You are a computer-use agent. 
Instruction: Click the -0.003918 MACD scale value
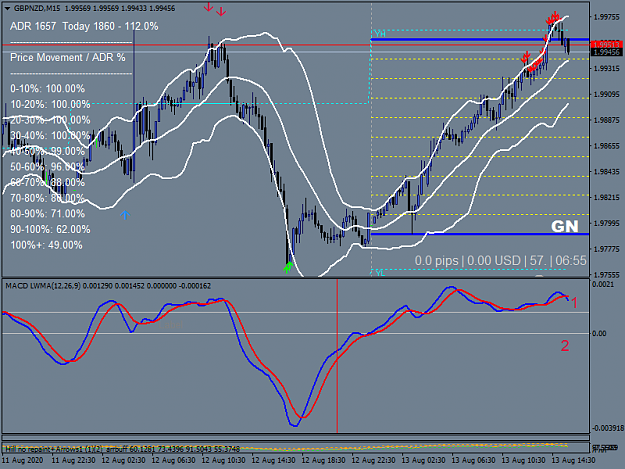click(x=608, y=428)
